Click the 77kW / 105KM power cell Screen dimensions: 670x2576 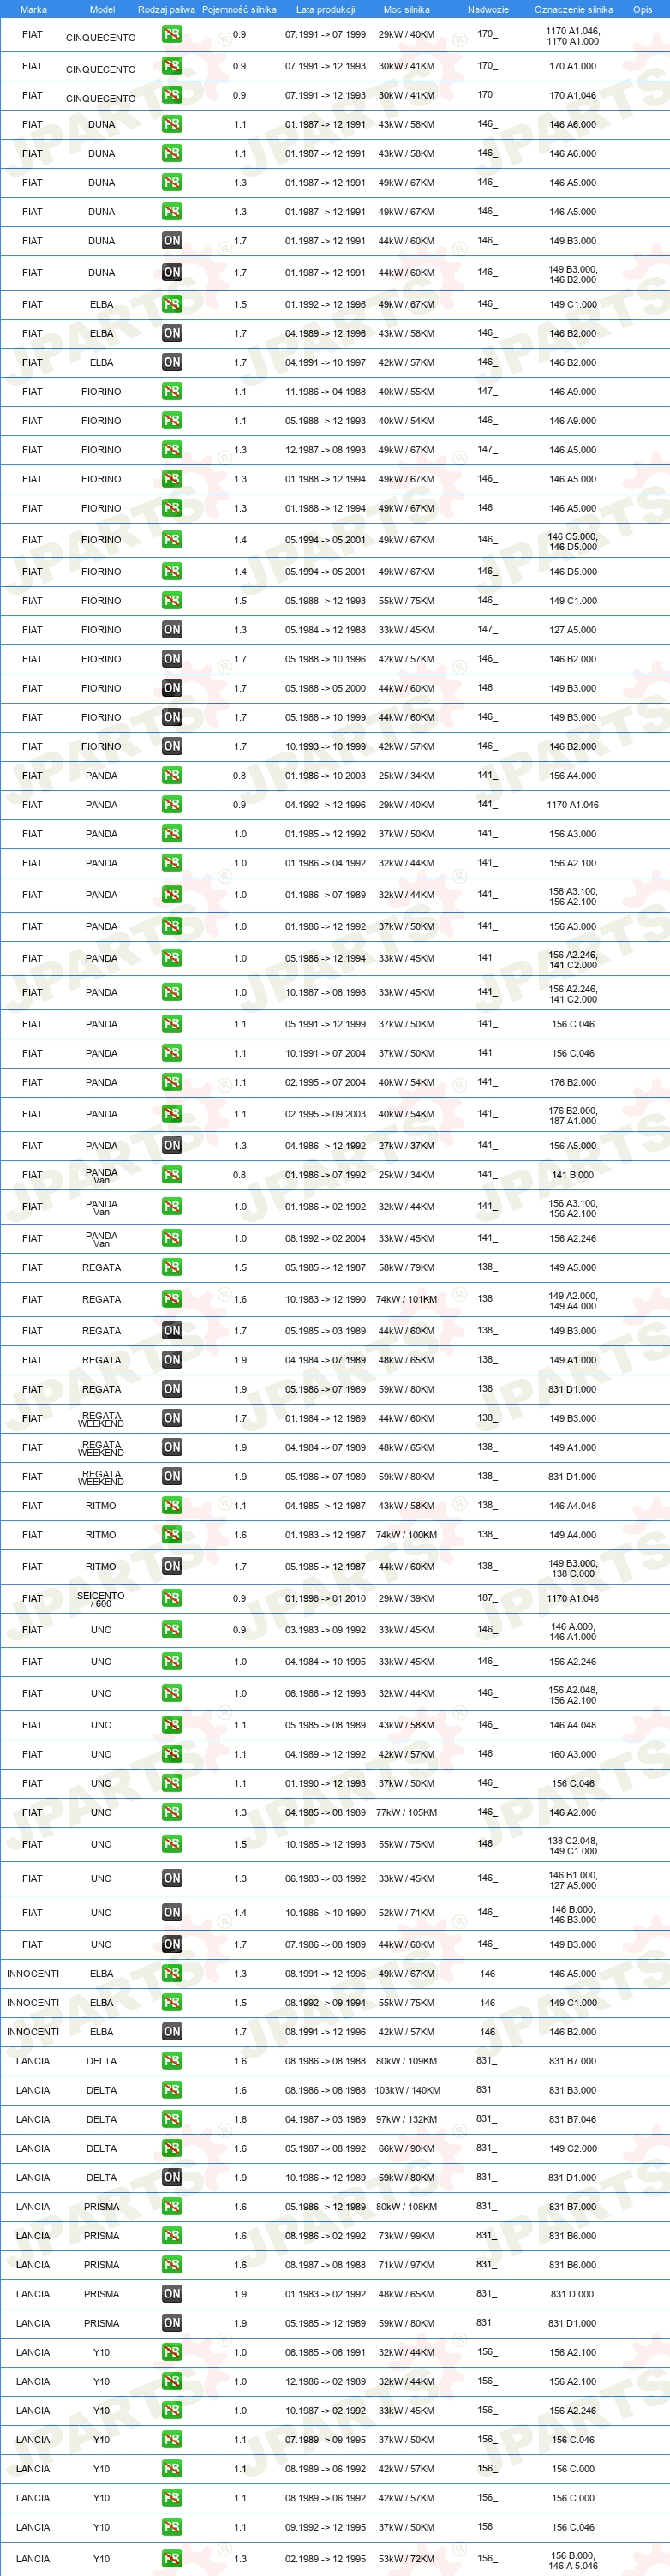tap(406, 1812)
